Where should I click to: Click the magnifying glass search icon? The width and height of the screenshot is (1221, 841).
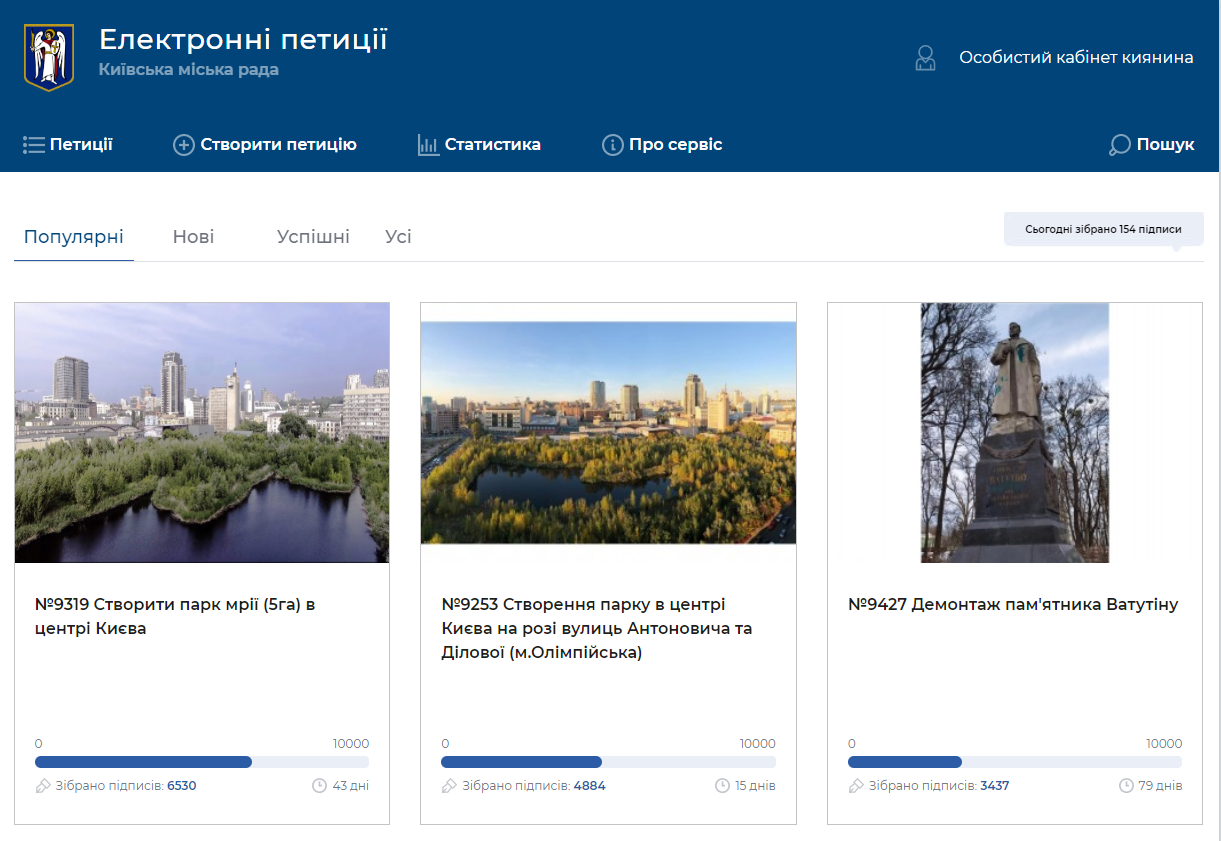[1119, 145]
